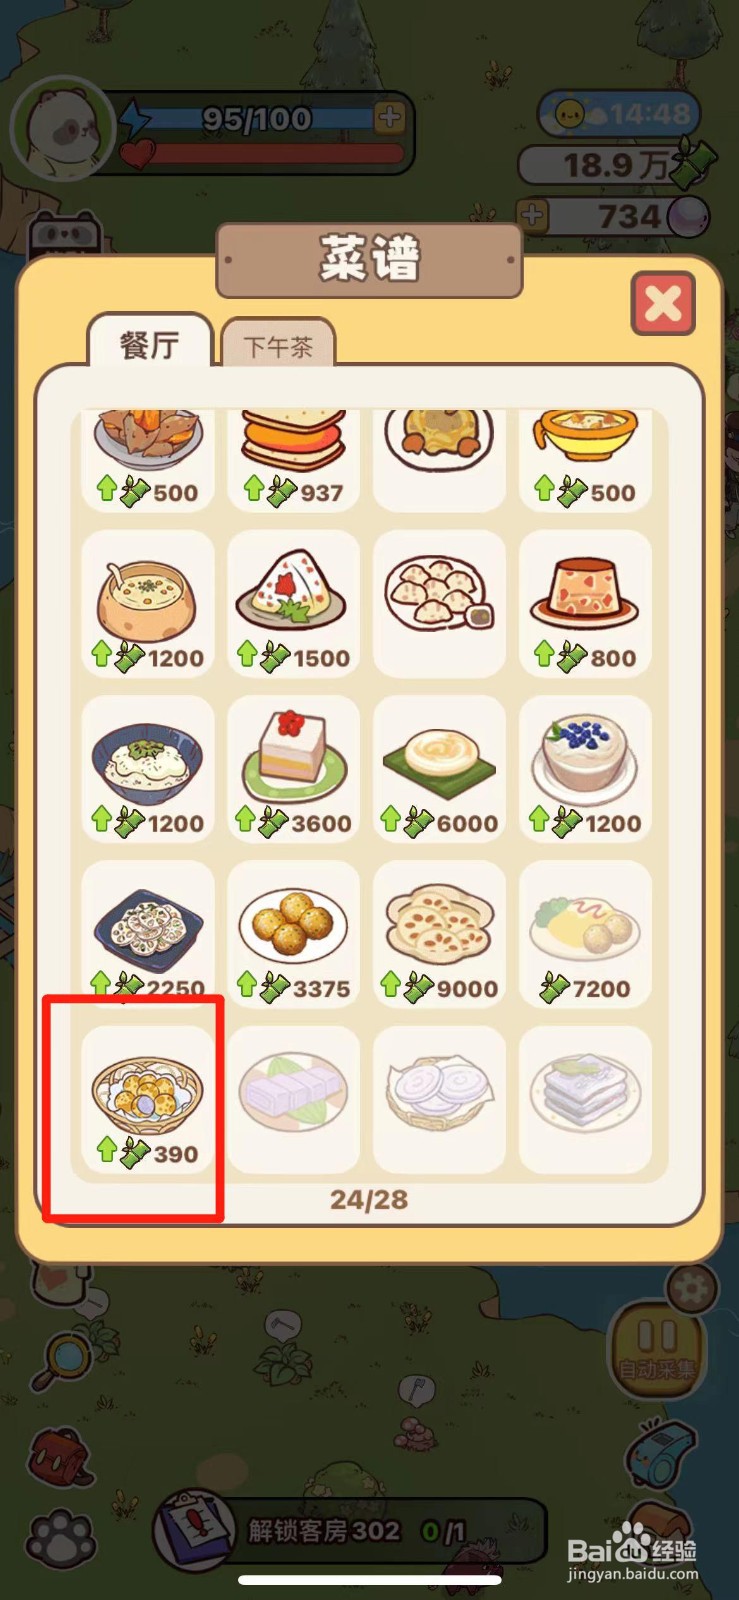Toggle the 自动采集 auto-collect button
The height and width of the screenshot is (1600, 739).
pos(657,1347)
